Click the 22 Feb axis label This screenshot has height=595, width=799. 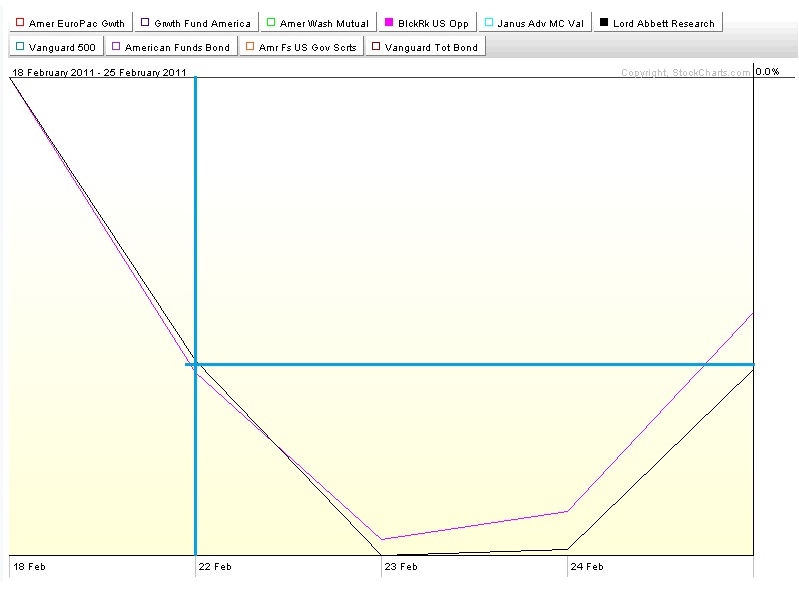215,566
